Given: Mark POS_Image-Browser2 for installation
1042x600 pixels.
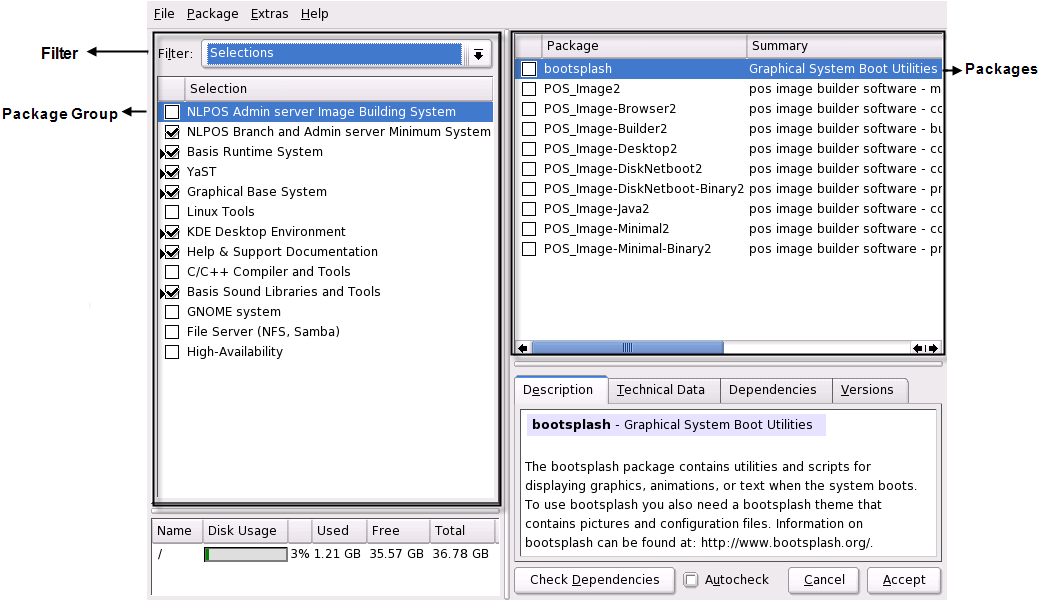Looking at the screenshot, I should (x=529, y=108).
